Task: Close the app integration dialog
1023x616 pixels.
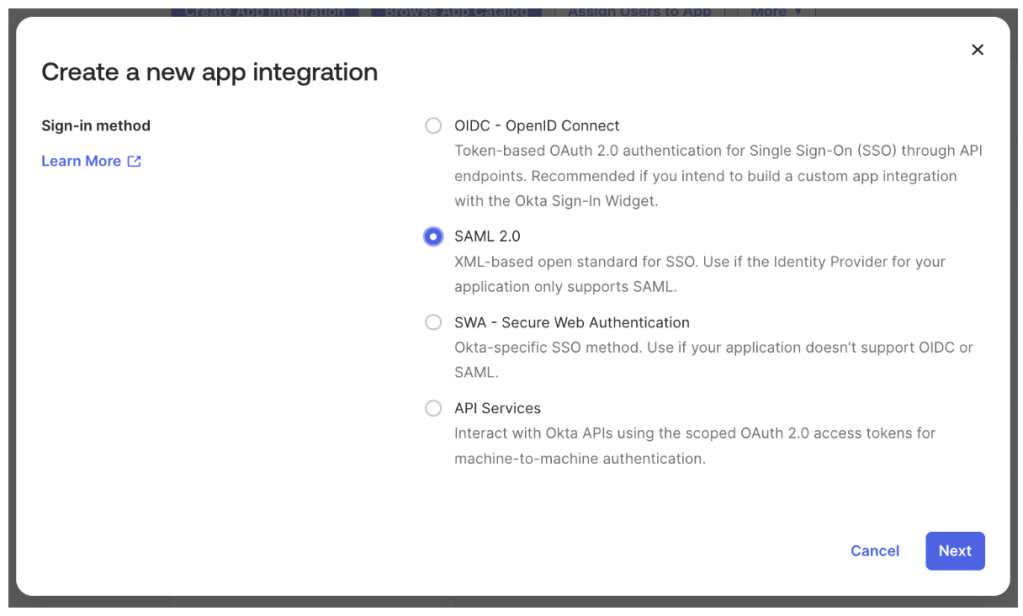Action: tap(977, 50)
